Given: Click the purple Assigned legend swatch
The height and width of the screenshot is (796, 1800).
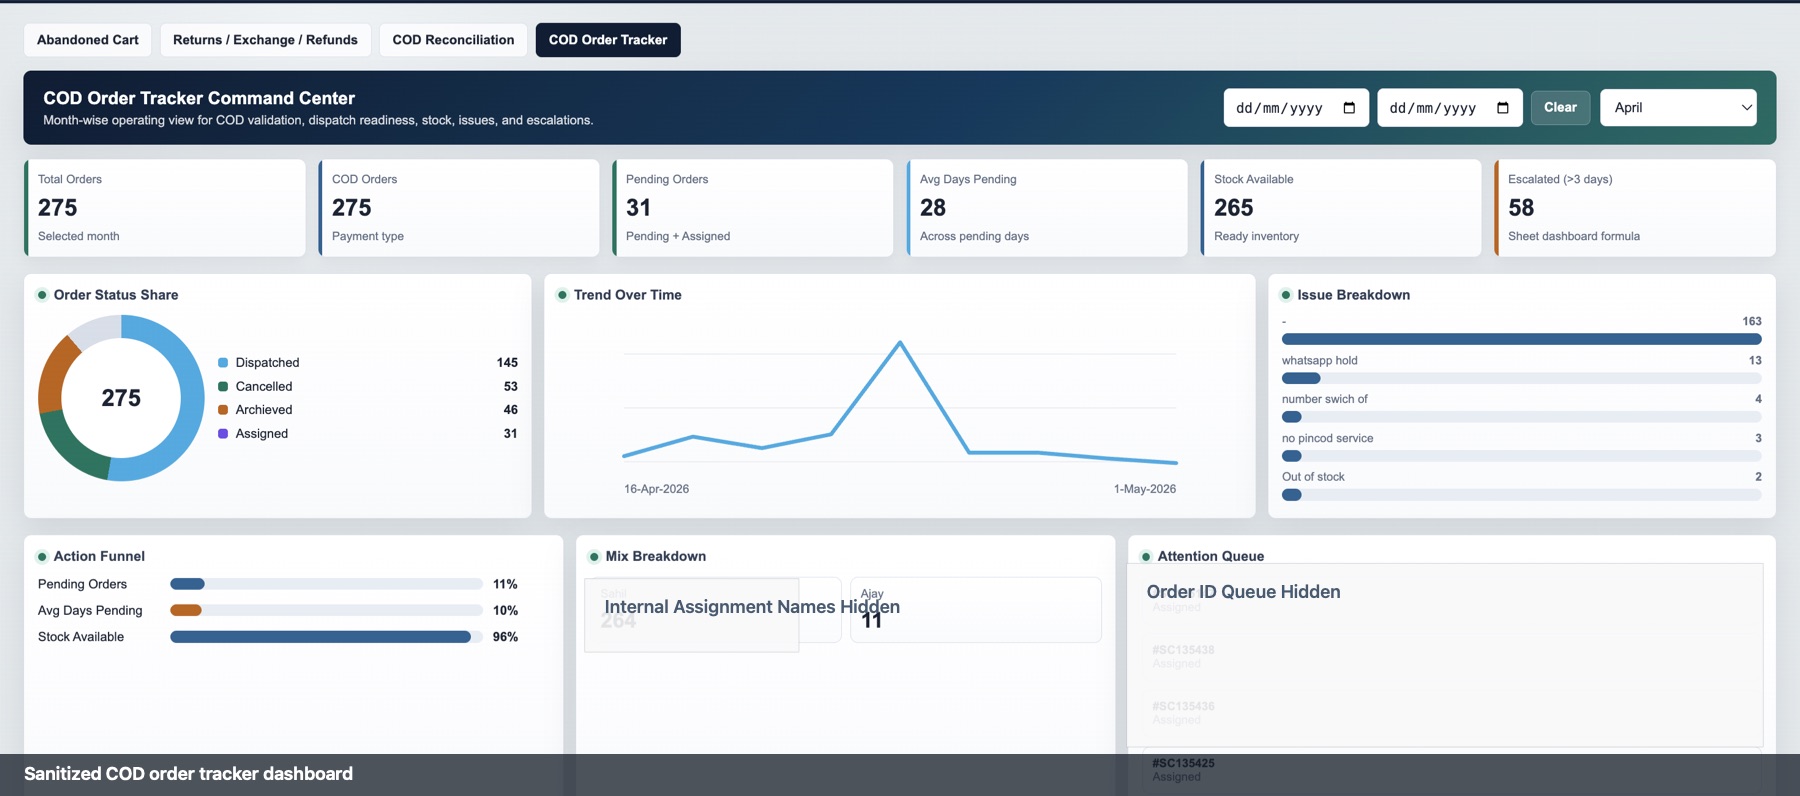Looking at the screenshot, I should [x=223, y=433].
